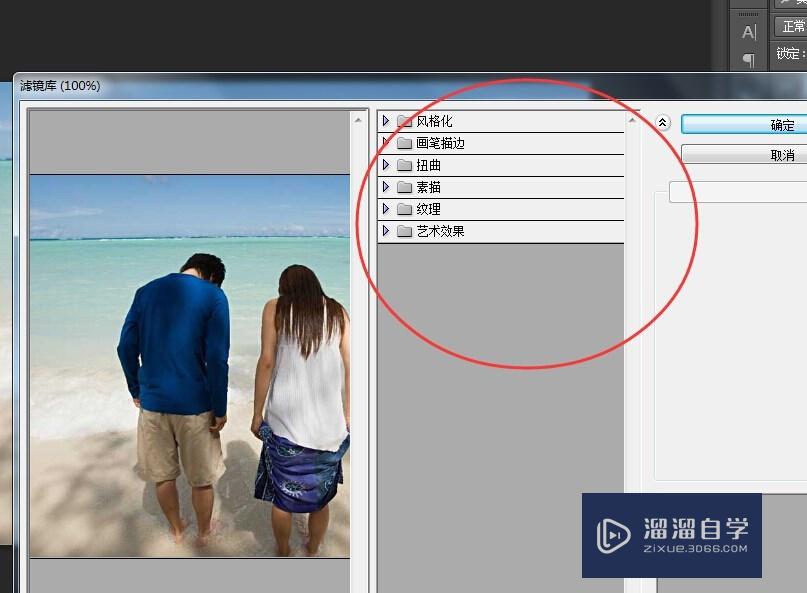Open the Character panel icon in Photoshop

[749, 32]
